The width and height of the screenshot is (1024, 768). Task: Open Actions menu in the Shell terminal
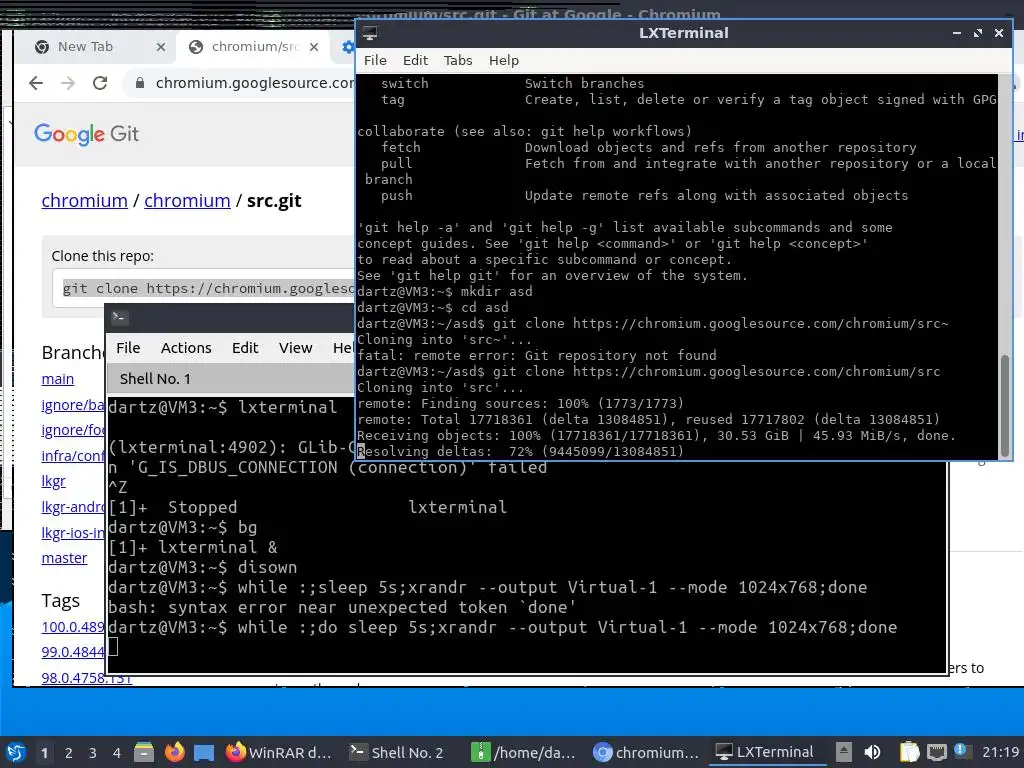186,348
